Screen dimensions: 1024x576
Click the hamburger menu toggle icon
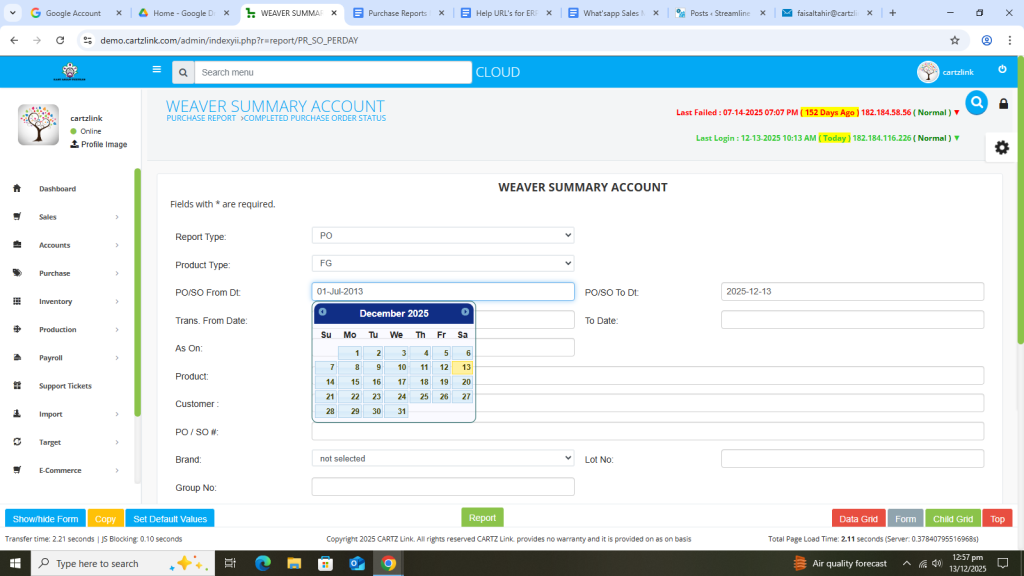pyautogui.click(x=156, y=70)
